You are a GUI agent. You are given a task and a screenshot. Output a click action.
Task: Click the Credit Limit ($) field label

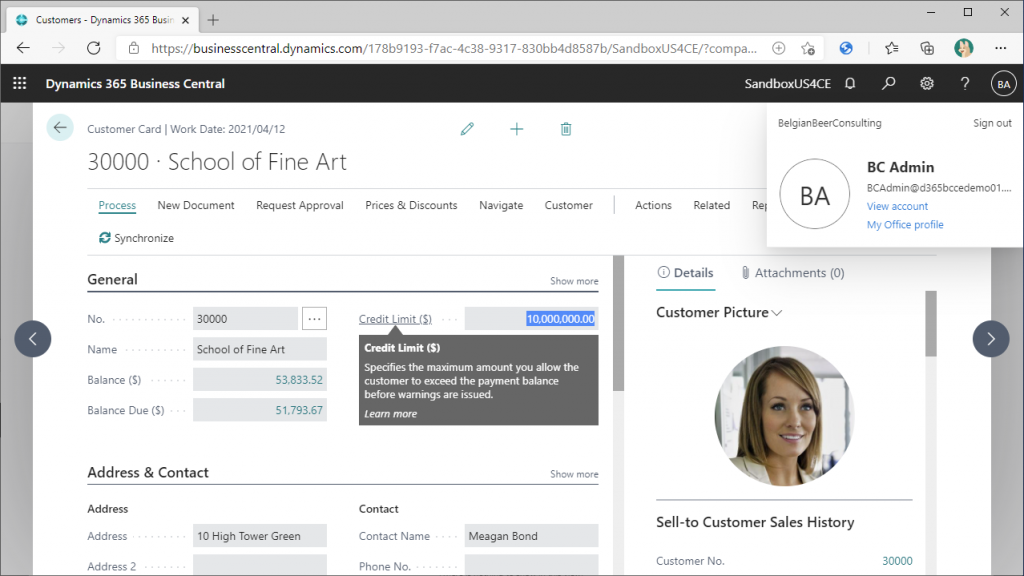pos(395,319)
